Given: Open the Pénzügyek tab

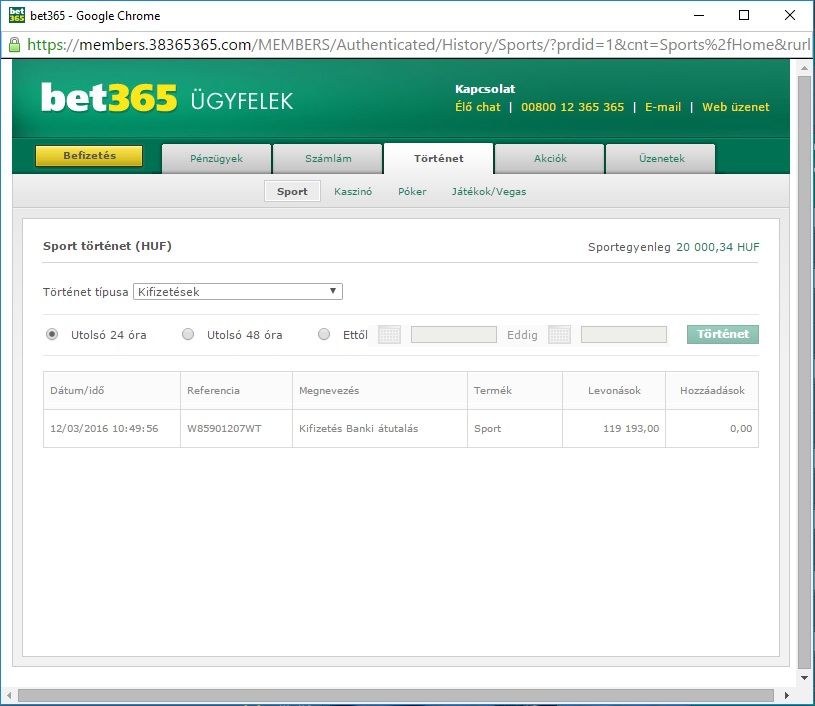Looking at the screenshot, I should pos(216,159).
